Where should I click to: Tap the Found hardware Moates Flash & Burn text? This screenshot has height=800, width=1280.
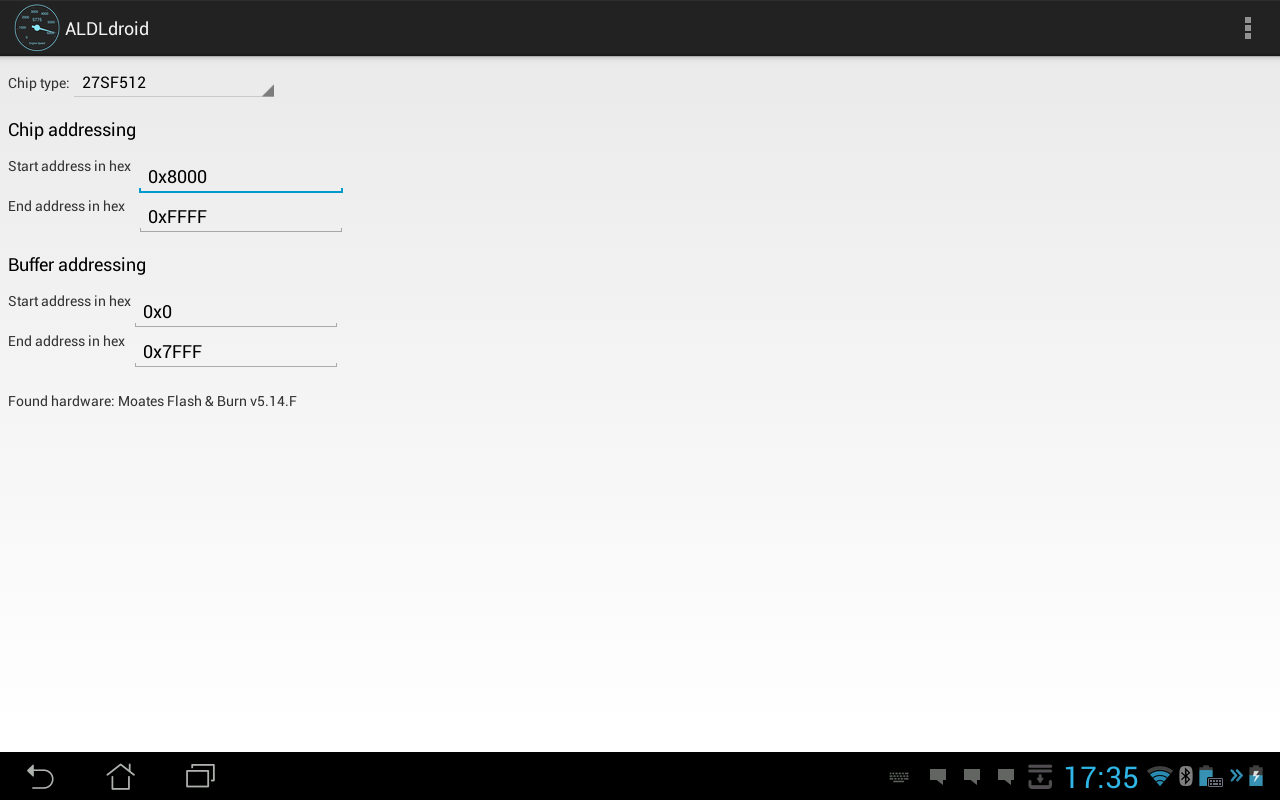coord(152,401)
